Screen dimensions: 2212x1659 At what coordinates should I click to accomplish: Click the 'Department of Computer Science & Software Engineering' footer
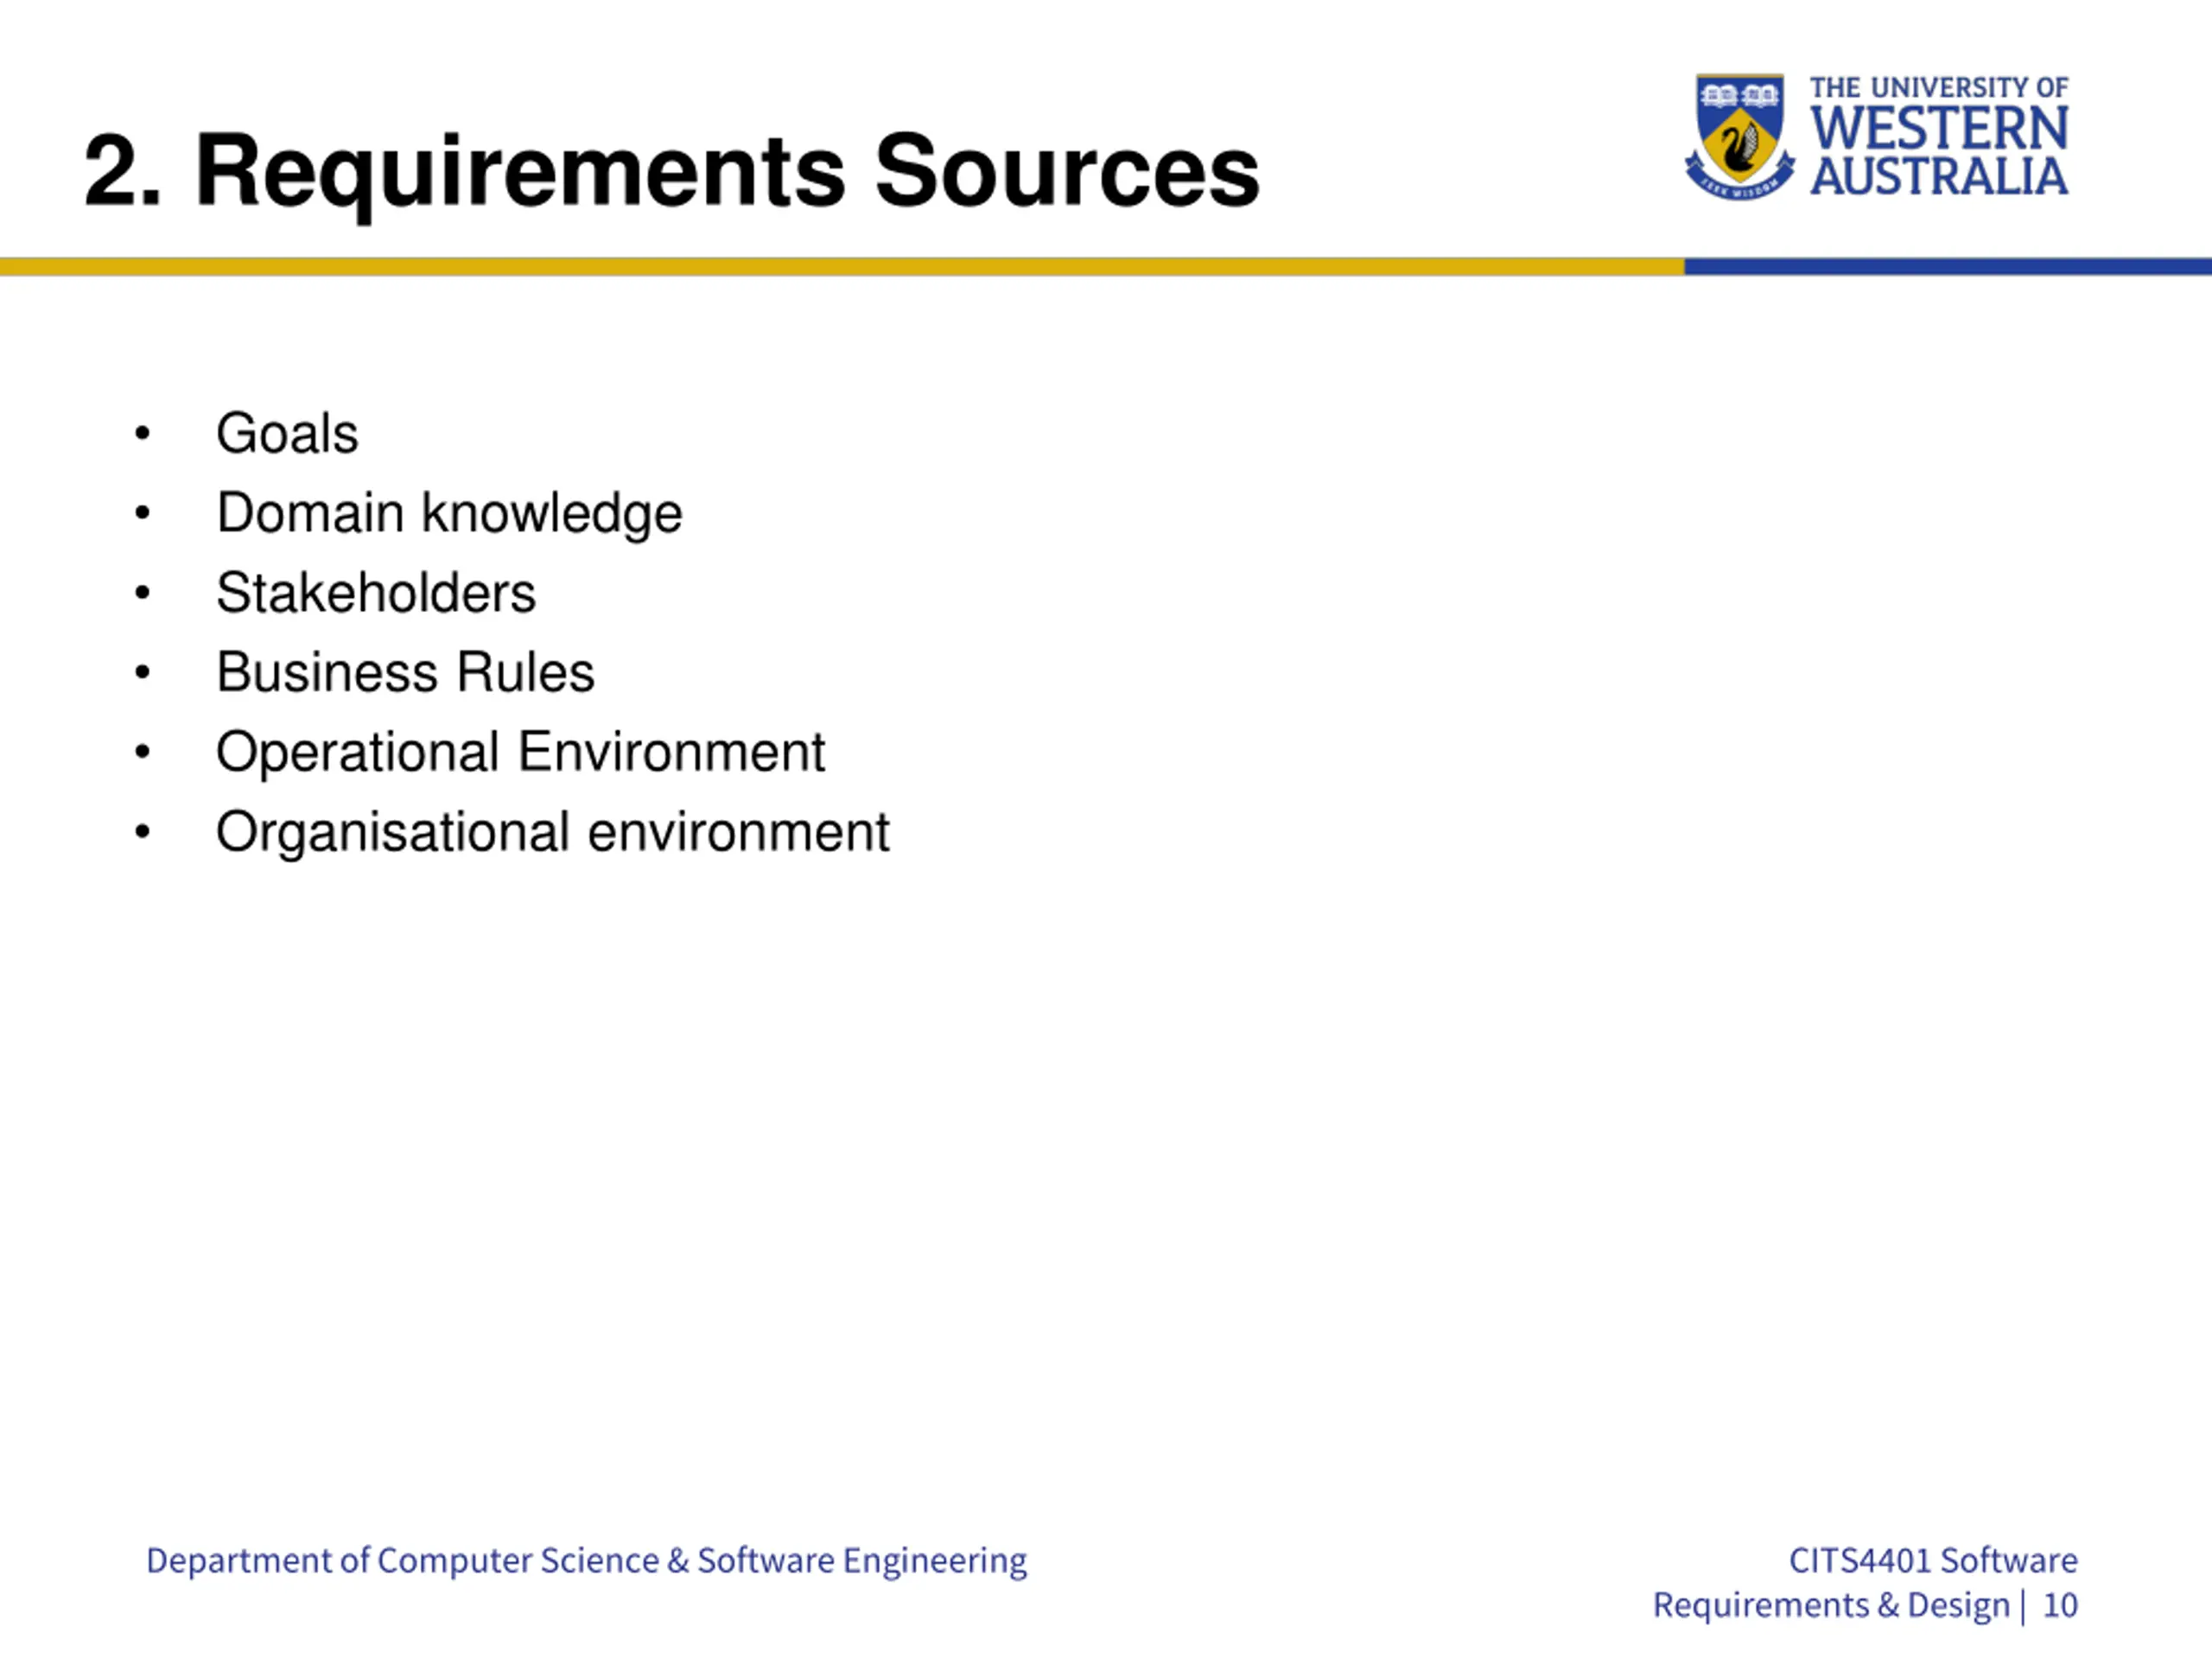[x=586, y=1561]
